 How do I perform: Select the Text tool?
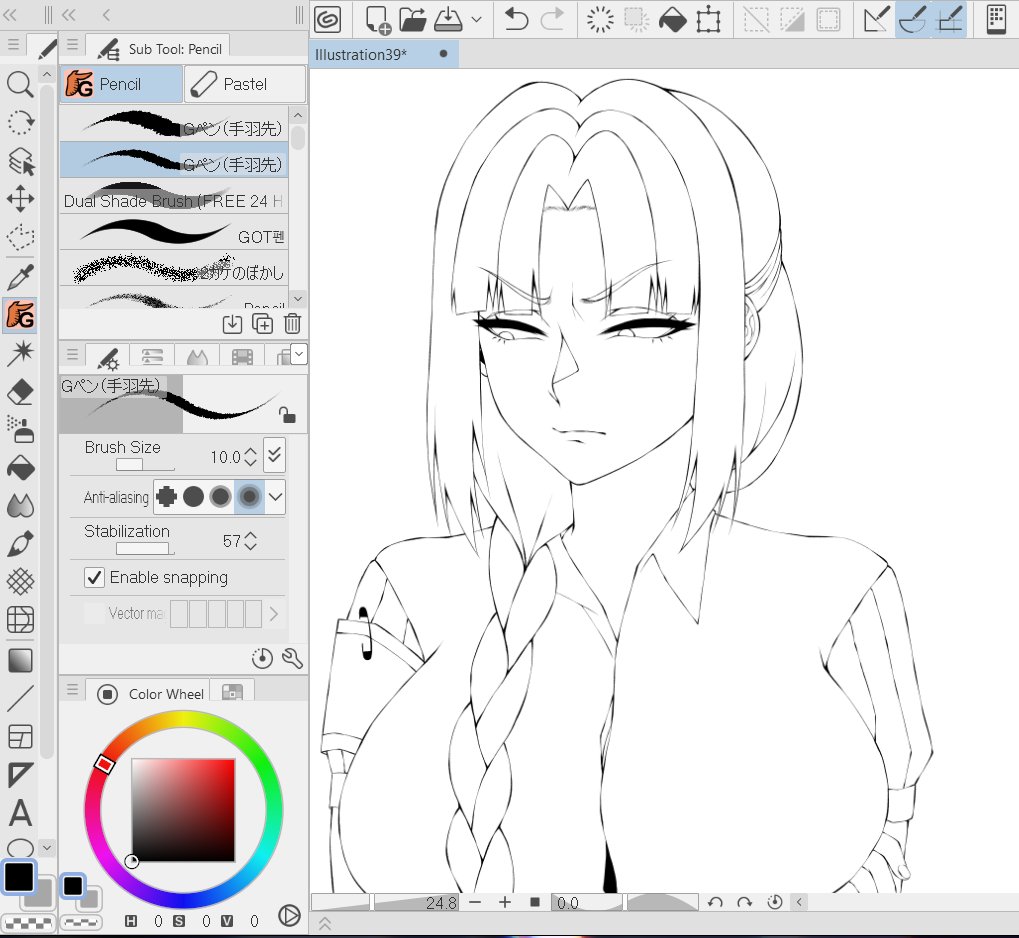pyautogui.click(x=19, y=813)
